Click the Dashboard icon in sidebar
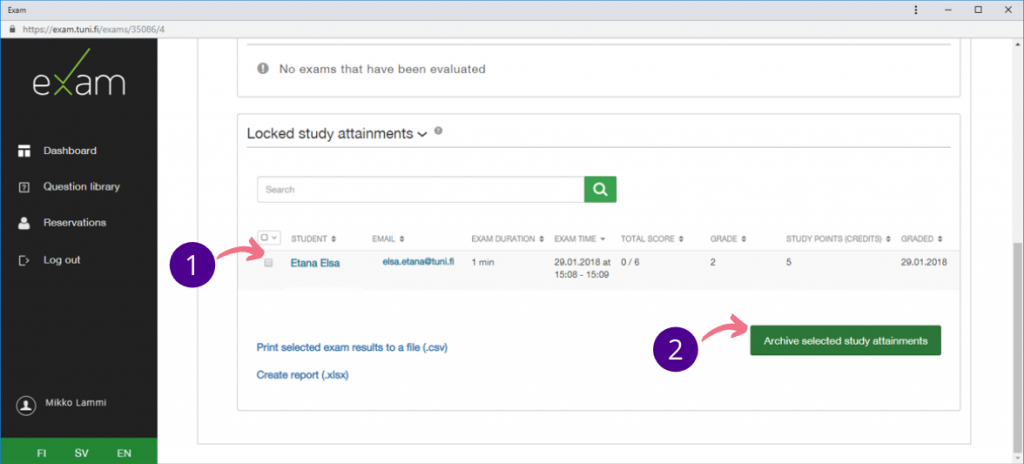1024x464 pixels. [x=24, y=151]
